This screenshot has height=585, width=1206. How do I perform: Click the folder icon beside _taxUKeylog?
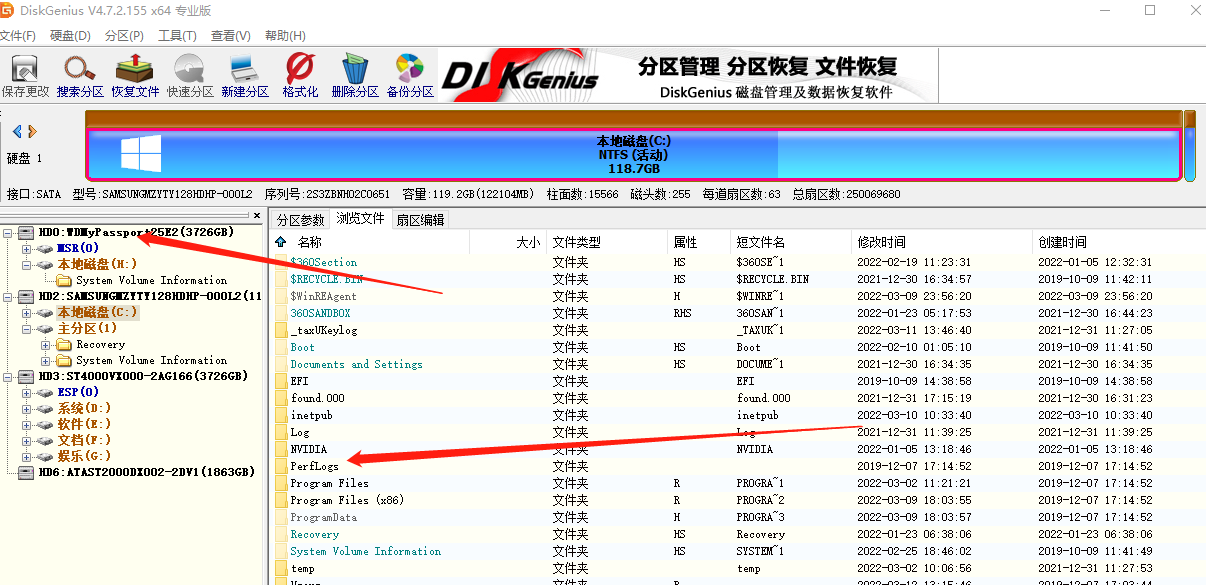282,330
